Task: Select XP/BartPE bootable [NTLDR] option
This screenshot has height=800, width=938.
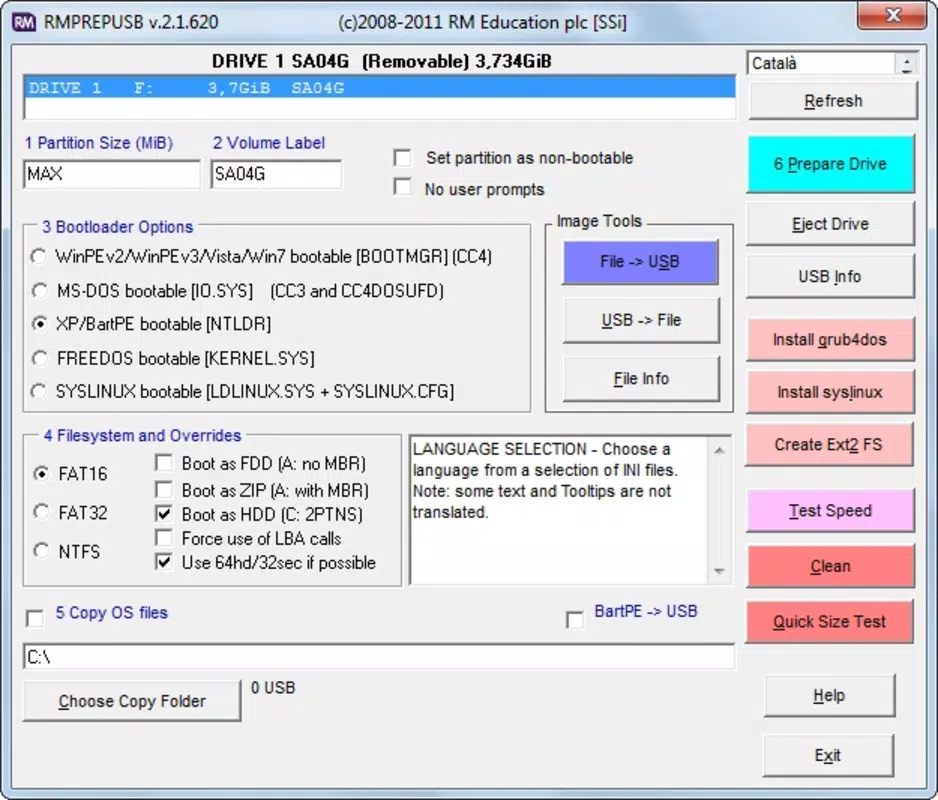Action: (x=39, y=324)
